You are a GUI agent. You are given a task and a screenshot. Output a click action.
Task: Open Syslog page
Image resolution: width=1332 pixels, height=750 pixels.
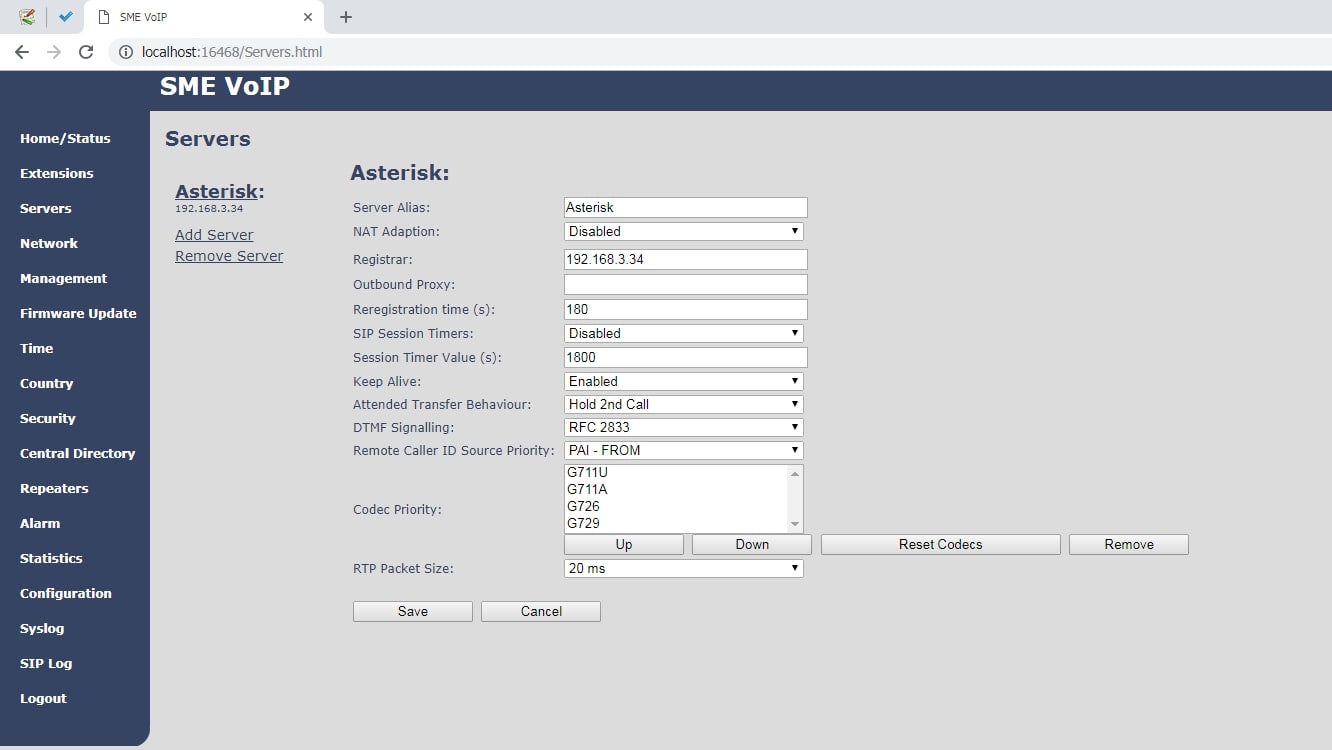pyautogui.click(x=42, y=629)
